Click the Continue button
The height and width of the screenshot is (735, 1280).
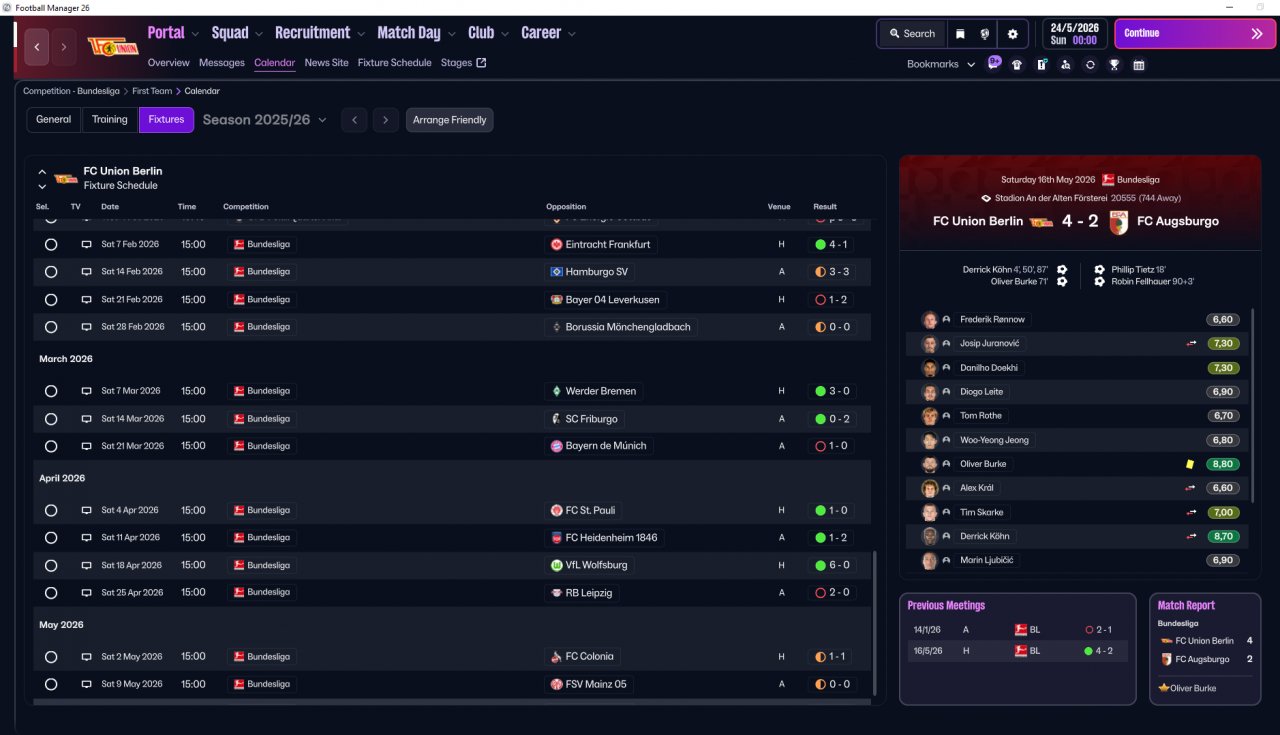pyautogui.click(x=1195, y=34)
